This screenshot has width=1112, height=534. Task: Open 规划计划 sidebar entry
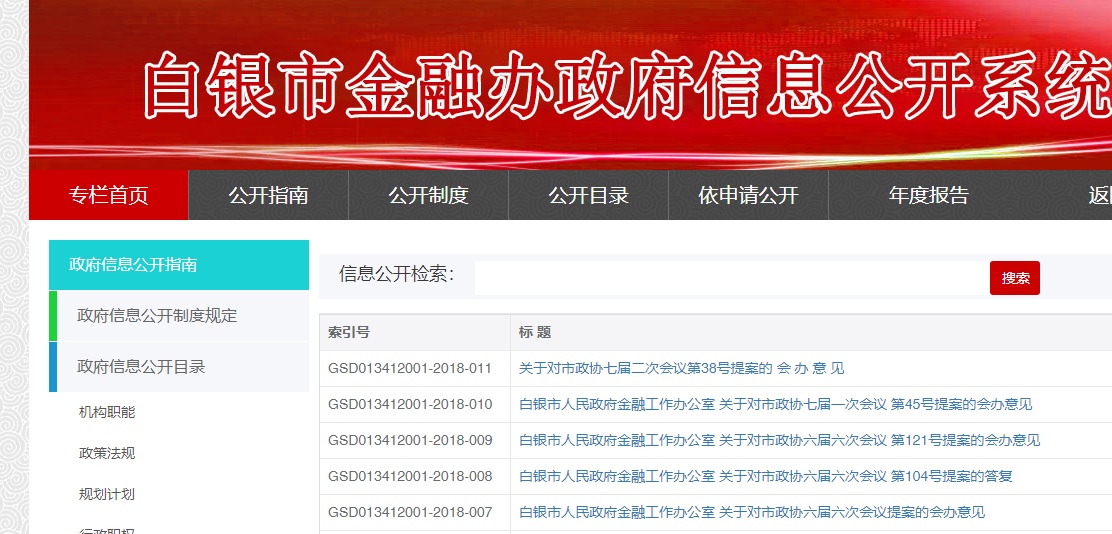(107, 494)
